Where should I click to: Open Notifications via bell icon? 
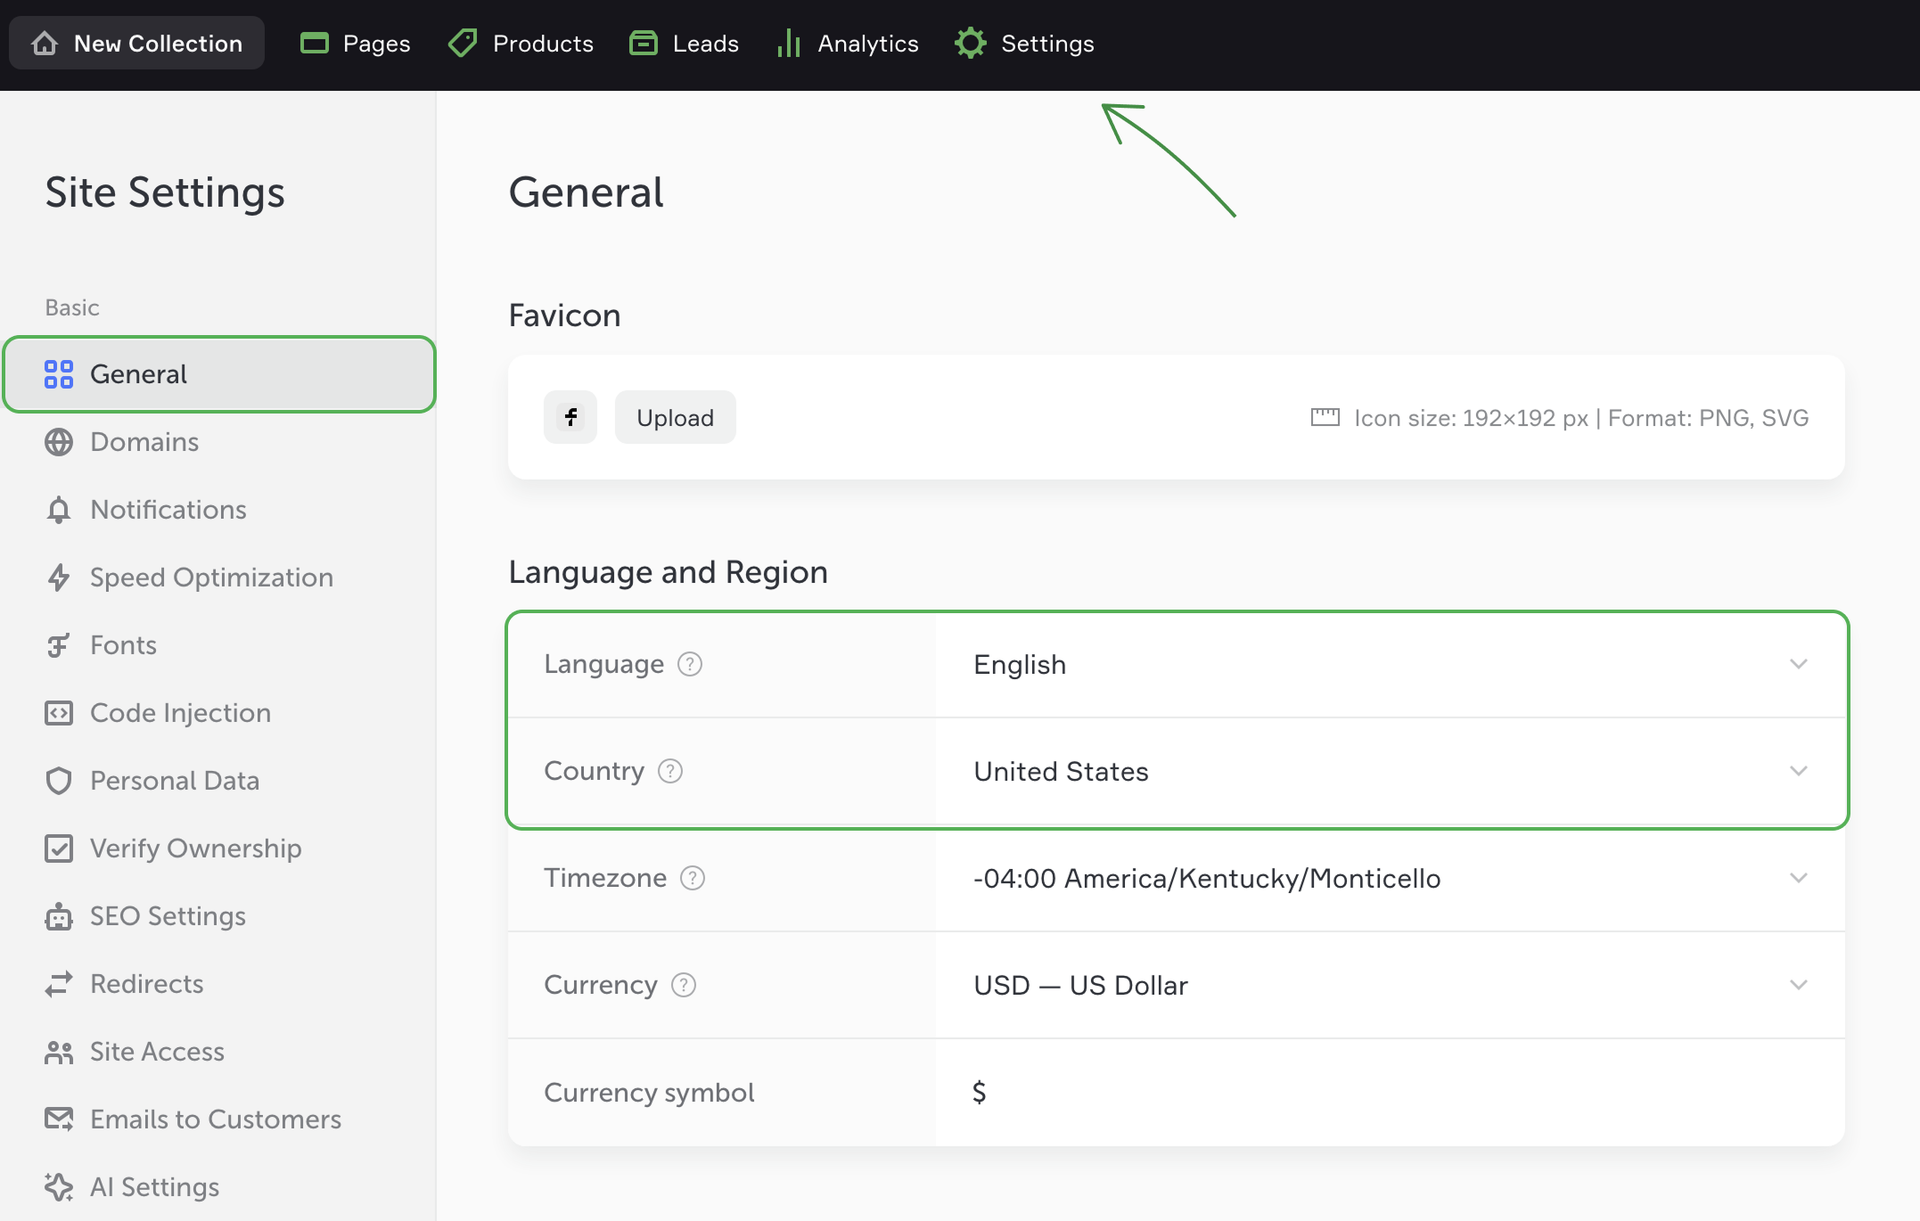pyautogui.click(x=59, y=510)
